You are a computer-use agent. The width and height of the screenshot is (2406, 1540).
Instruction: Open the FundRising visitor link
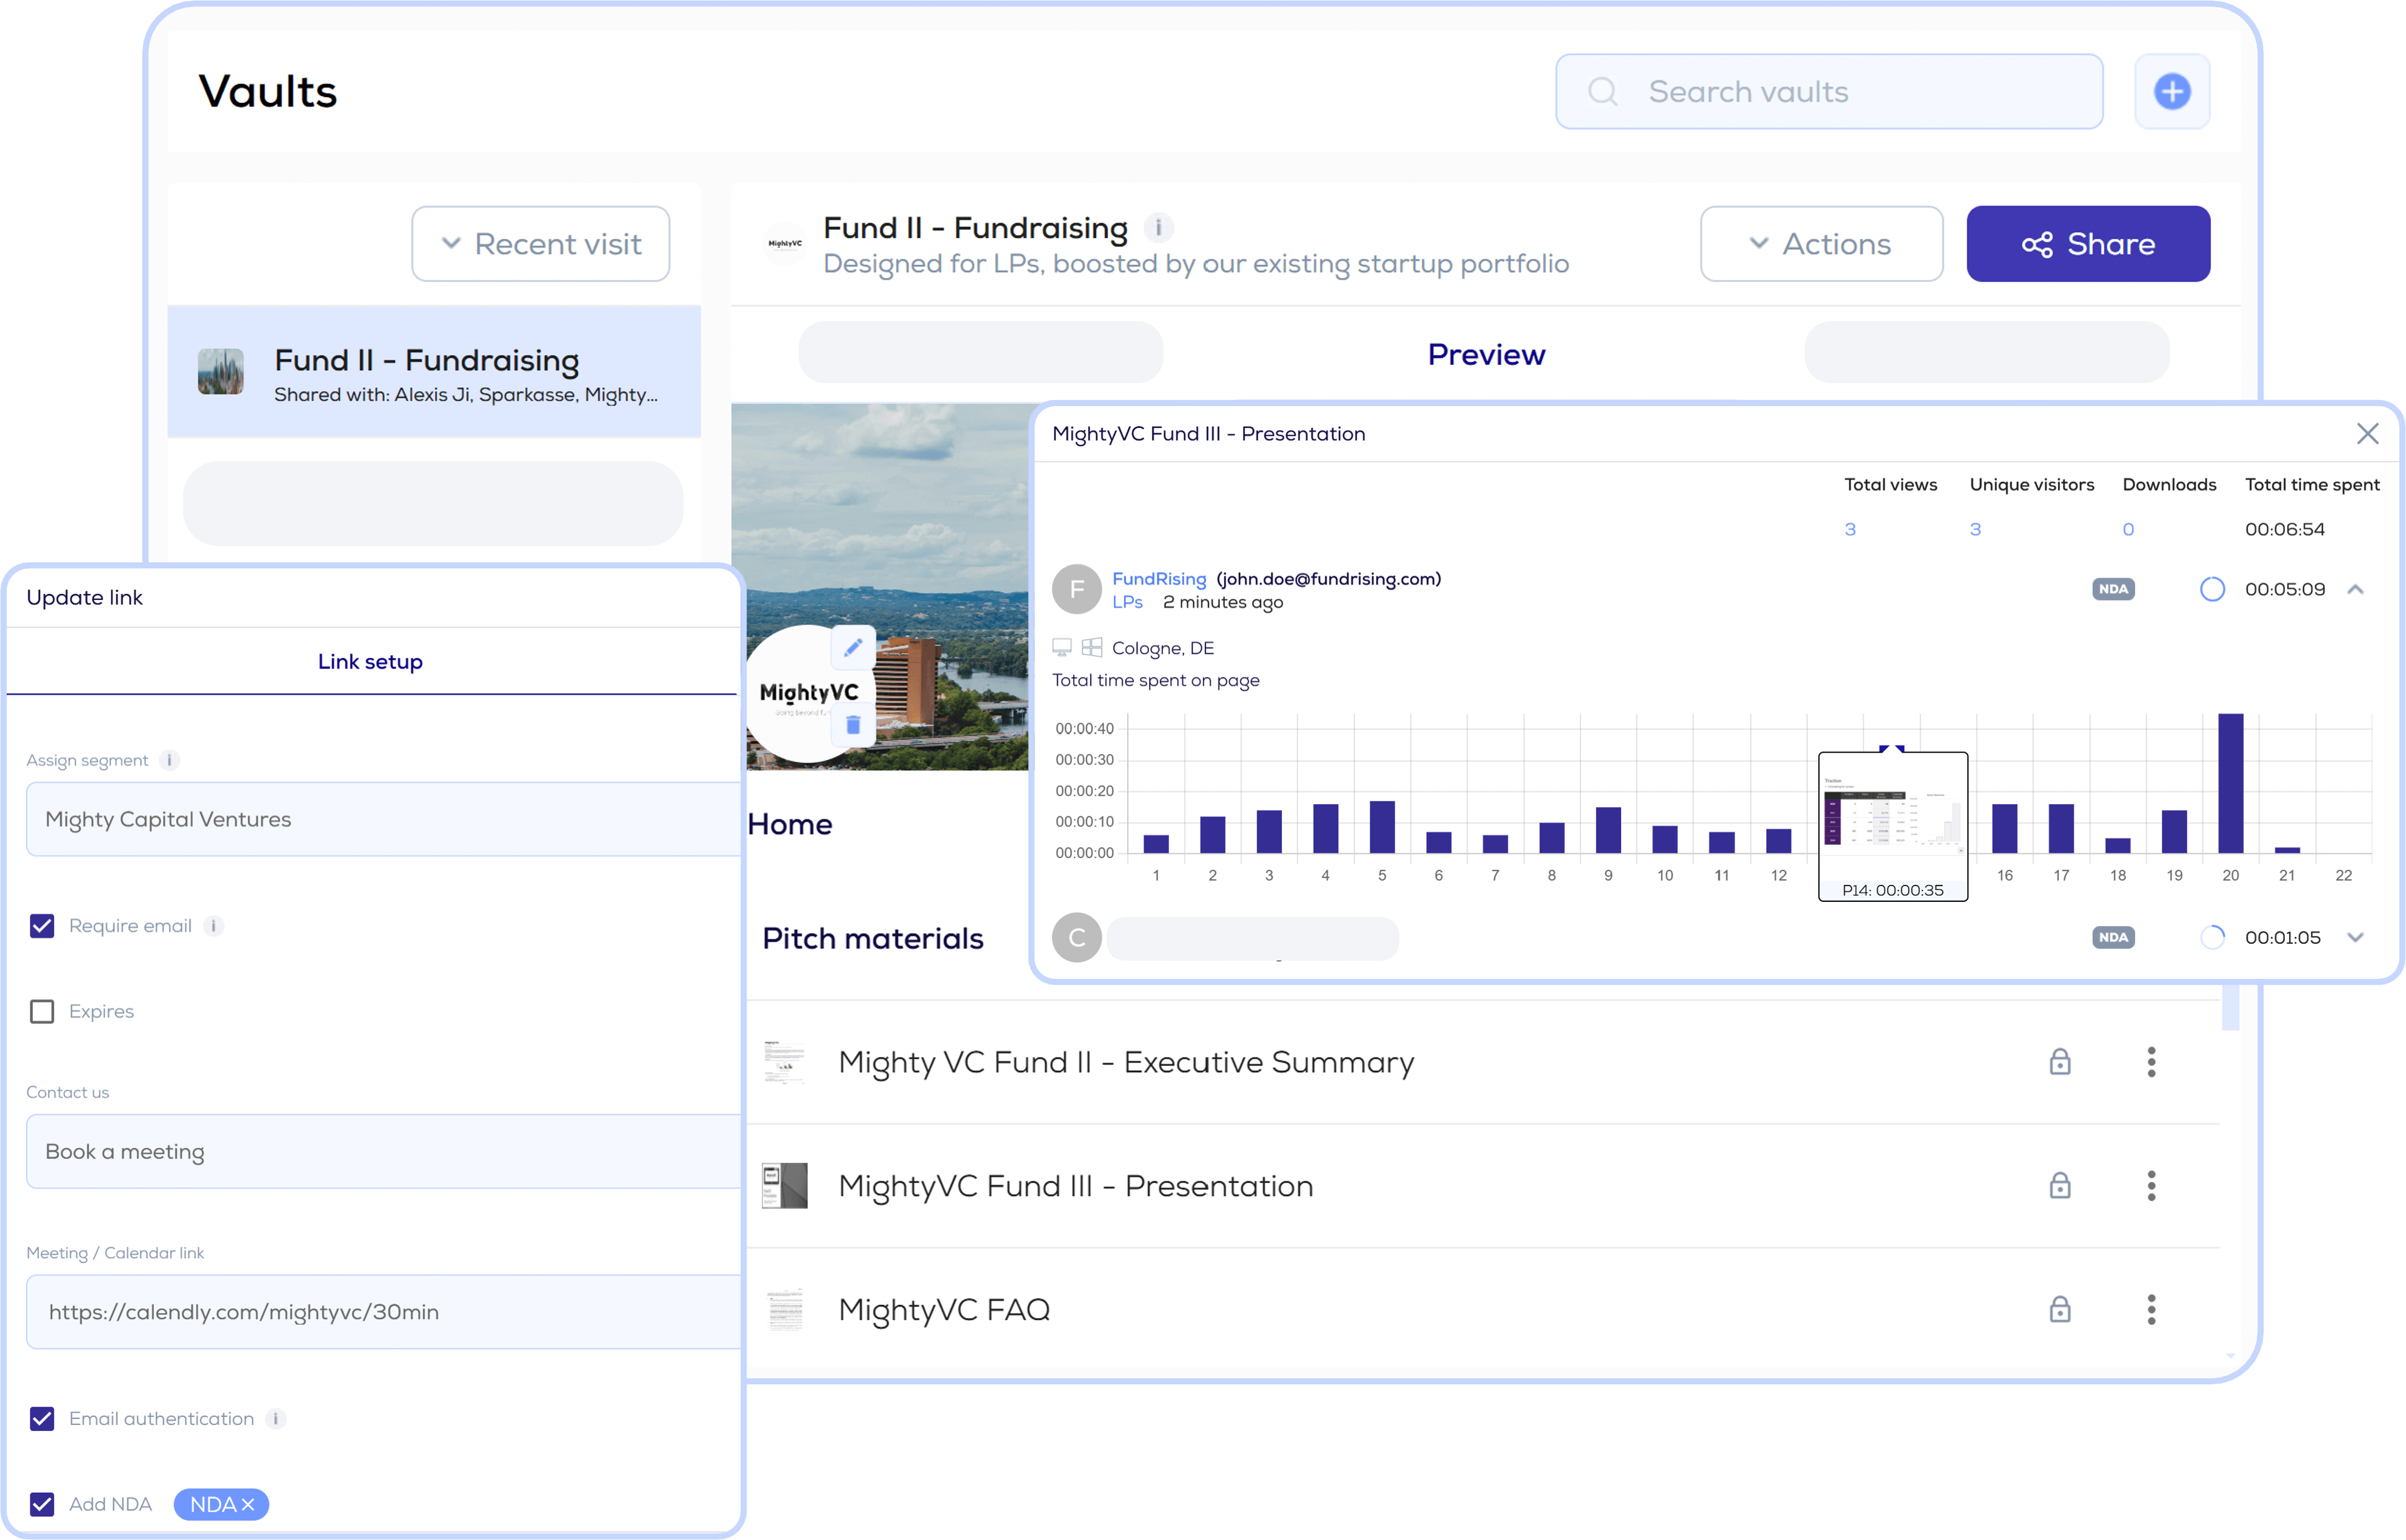[1159, 579]
